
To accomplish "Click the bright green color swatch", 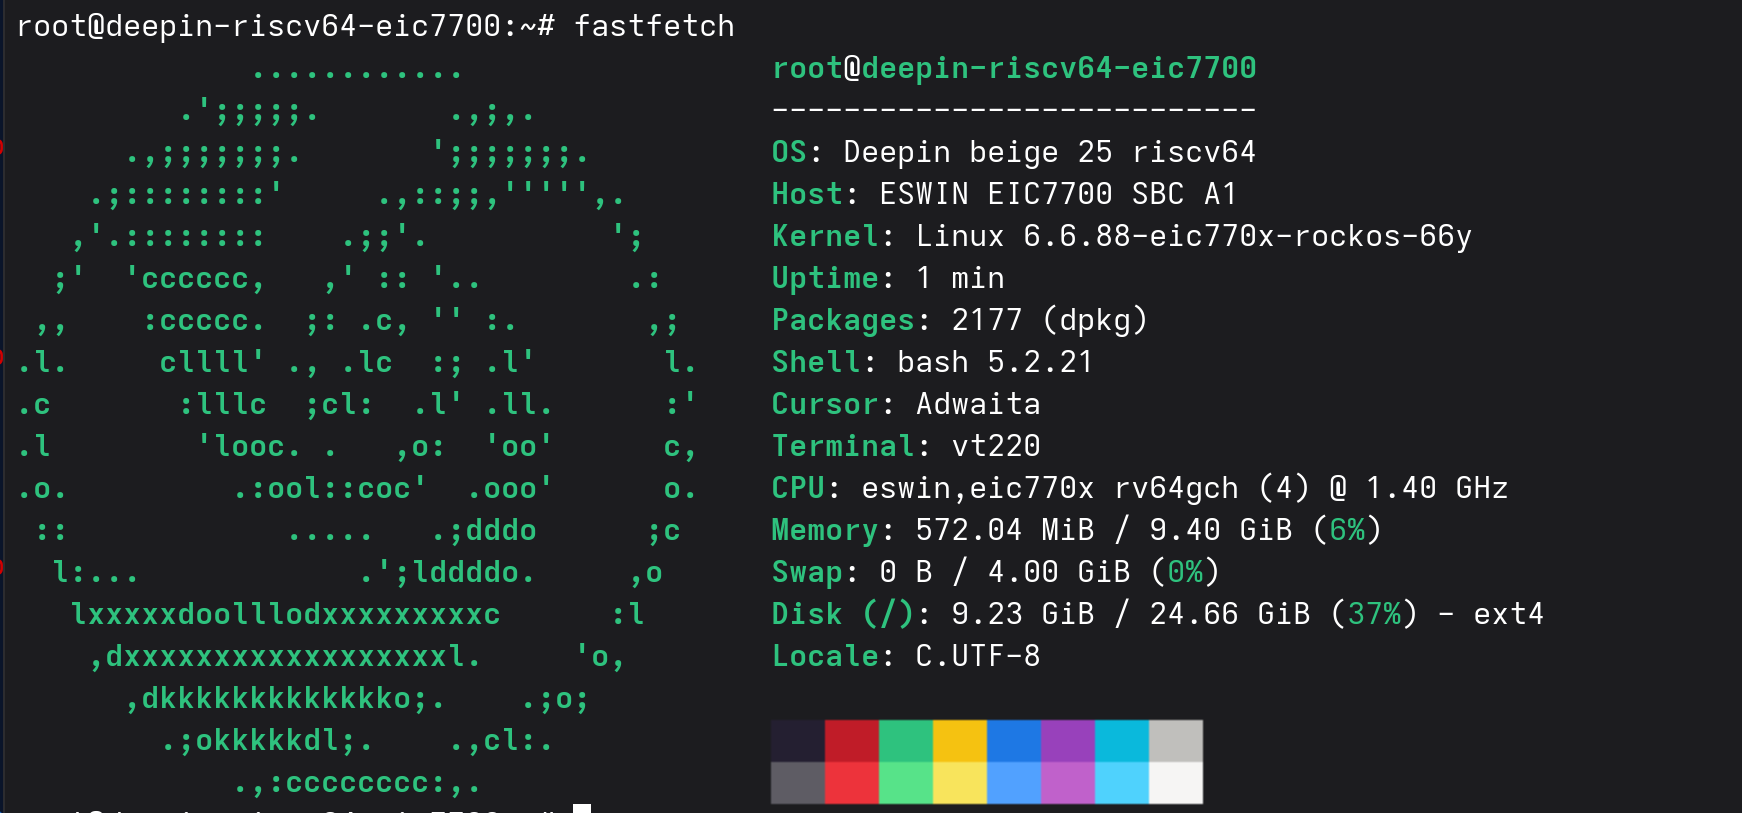I will tap(906, 783).
